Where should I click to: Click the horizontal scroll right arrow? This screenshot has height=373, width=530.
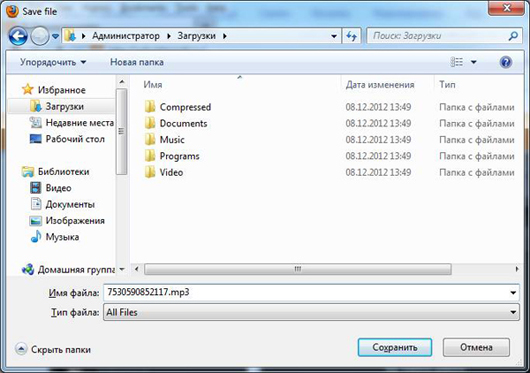click(x=516, y=269)
